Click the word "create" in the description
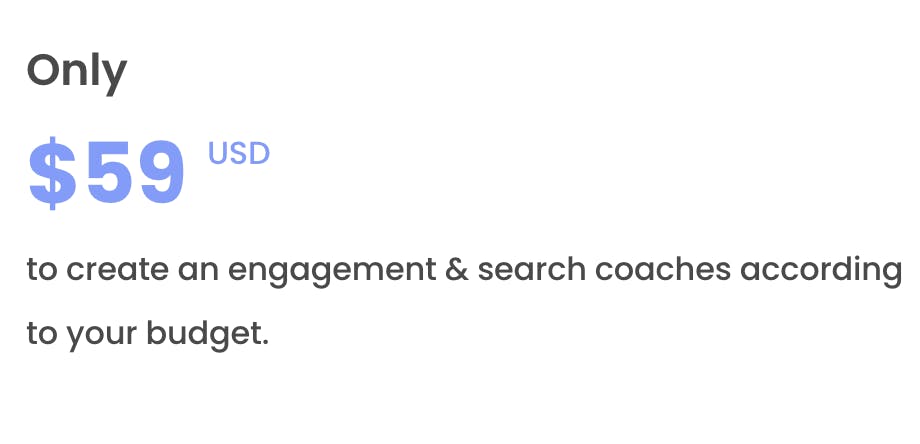The image size is (920, 444). (x=118, y=270)
